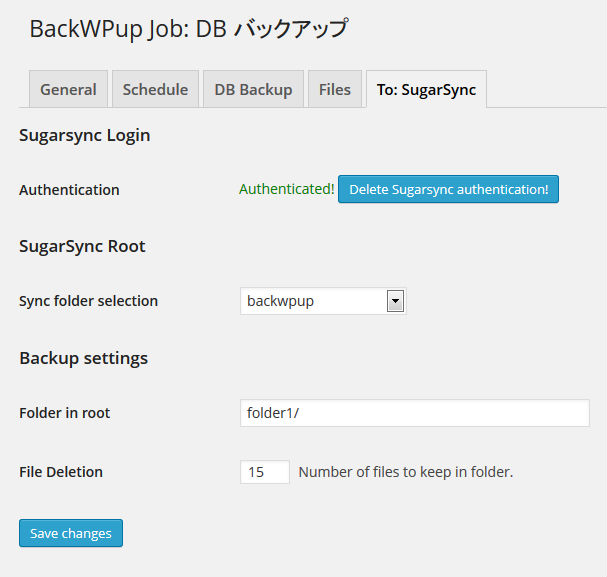Click 'Number of files to keep in folder.' text
607x577 pixels.
tap(406, 472)
